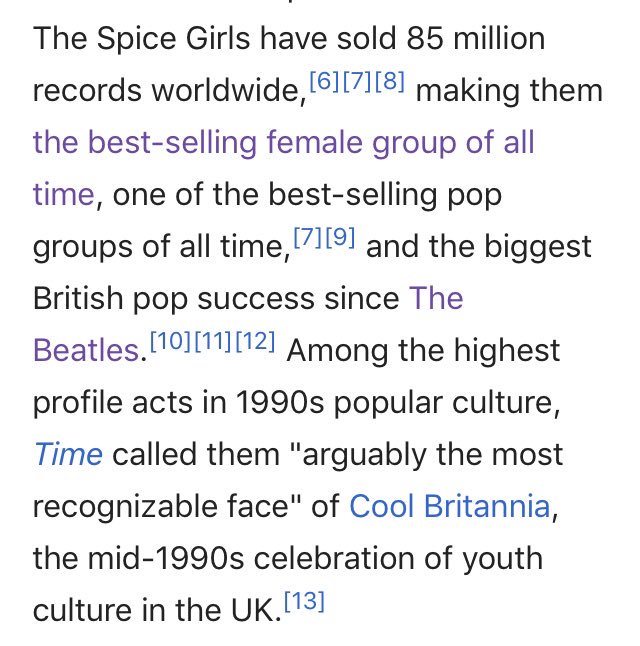The height and width of the screenshot is (646, 640).
Task: Open citation [7] after 'records worldwide'
Action: point(357,81)
